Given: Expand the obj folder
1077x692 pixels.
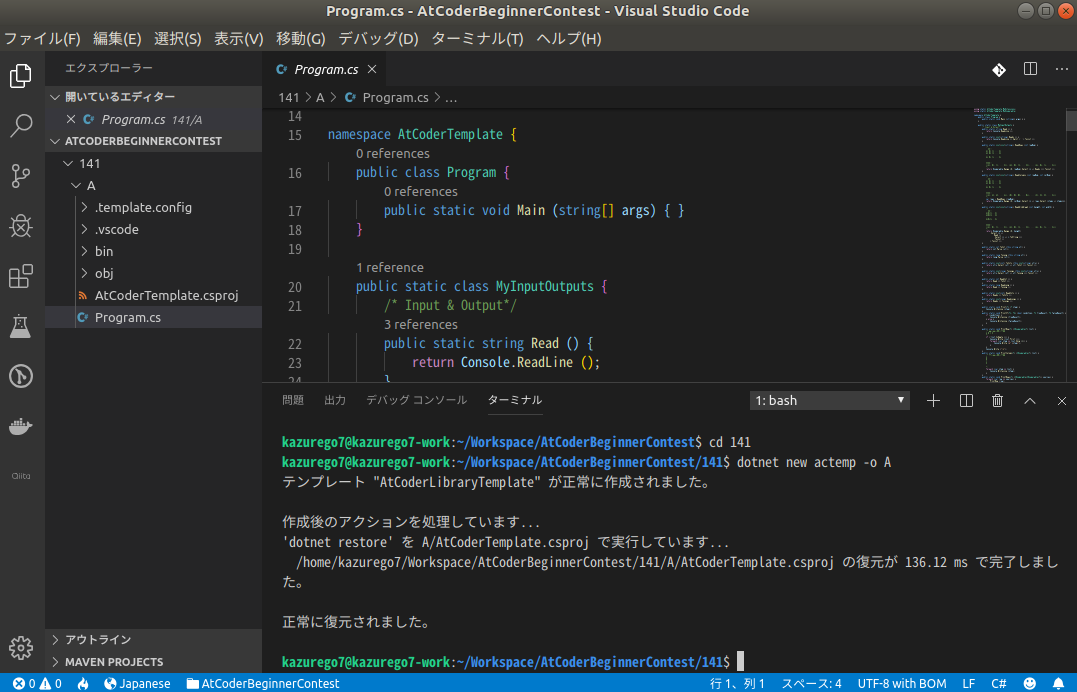Looking at the screenshot, I should pos(154,274).
